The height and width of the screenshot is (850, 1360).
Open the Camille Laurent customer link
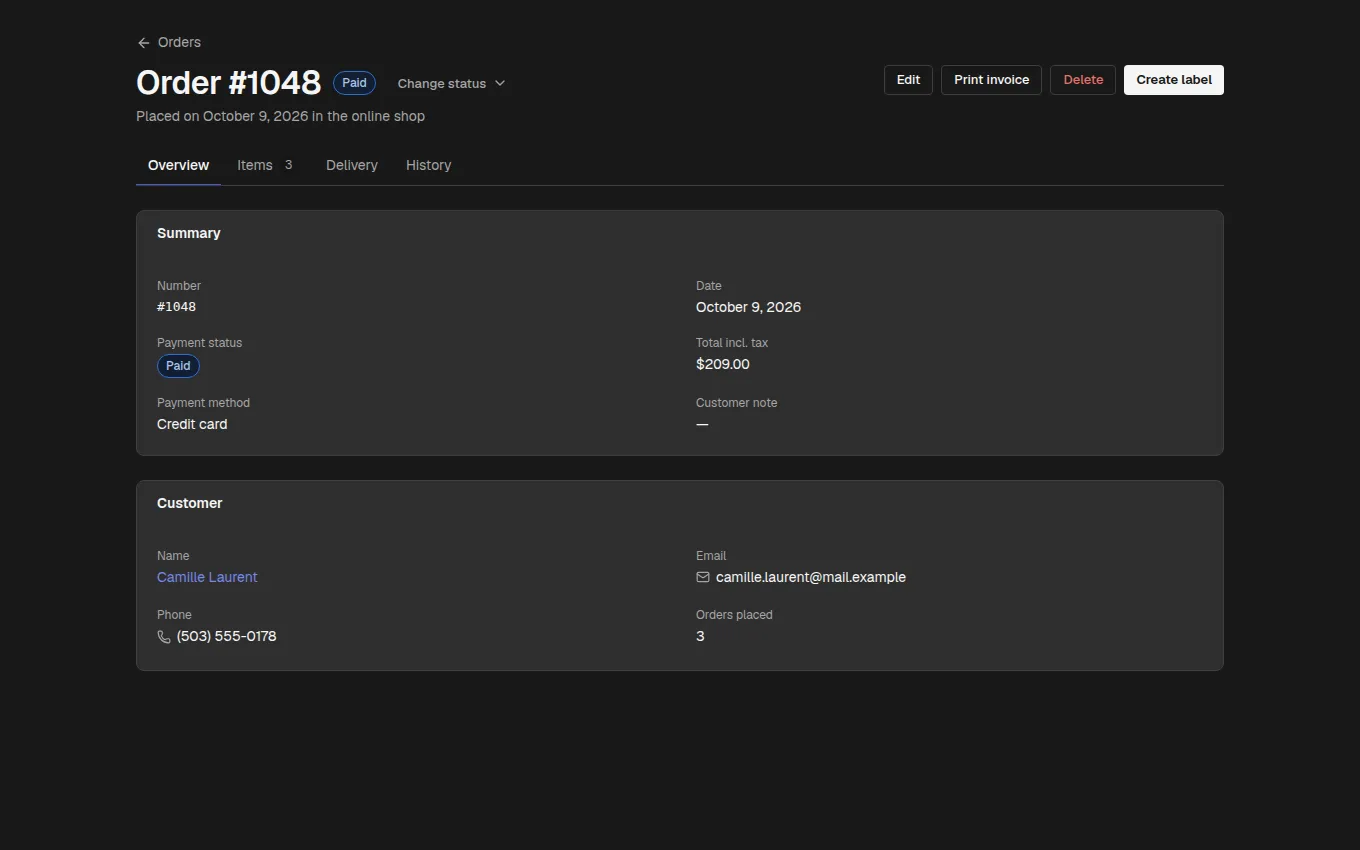pos(207,577)
